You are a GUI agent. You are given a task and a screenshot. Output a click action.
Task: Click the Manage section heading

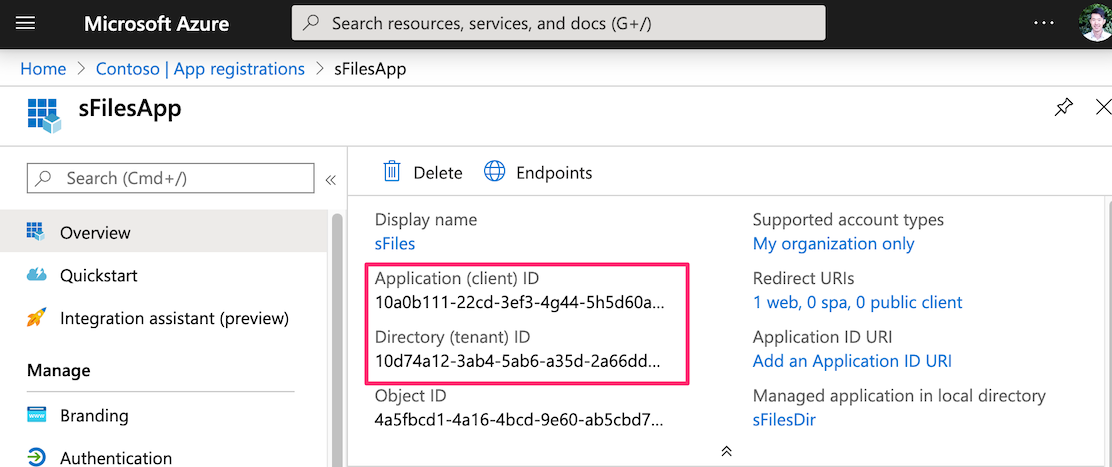click(58, 371)
